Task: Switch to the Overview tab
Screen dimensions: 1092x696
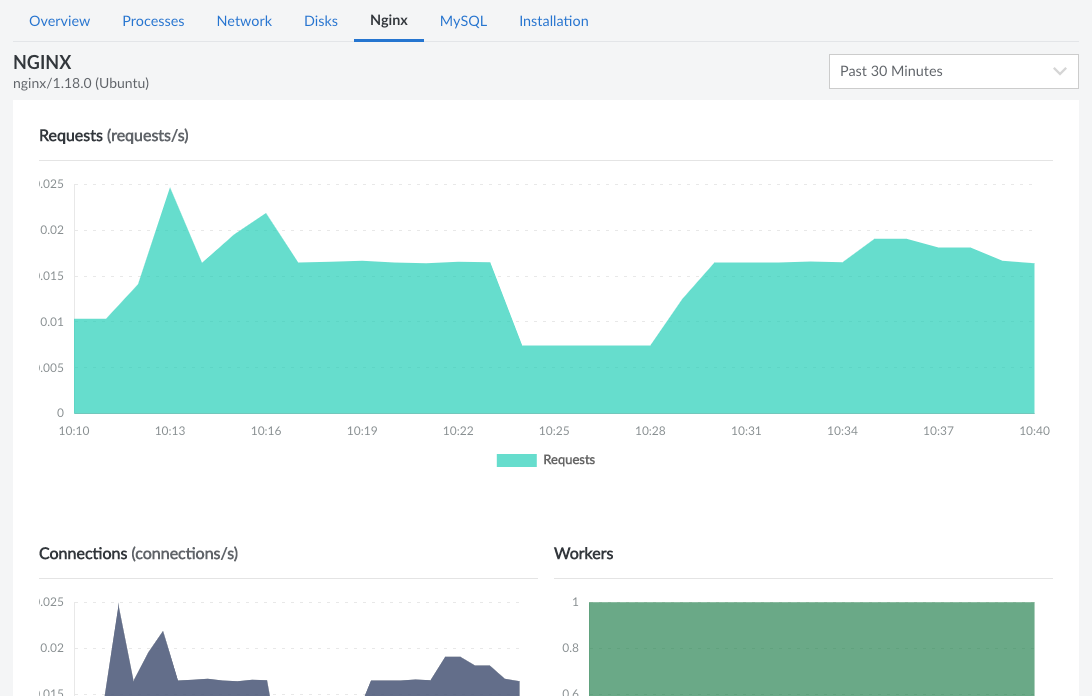Action: 59,20
